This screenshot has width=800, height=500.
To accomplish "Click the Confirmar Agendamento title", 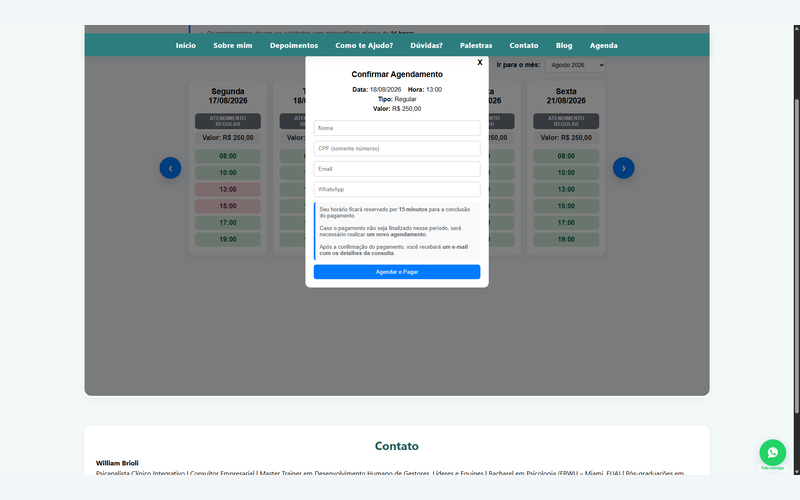I will 397,74.
